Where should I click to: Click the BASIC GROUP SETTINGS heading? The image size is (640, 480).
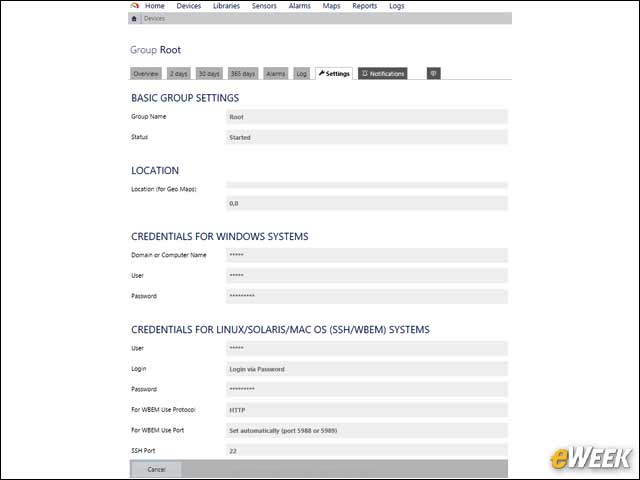(x=185, y=98)
